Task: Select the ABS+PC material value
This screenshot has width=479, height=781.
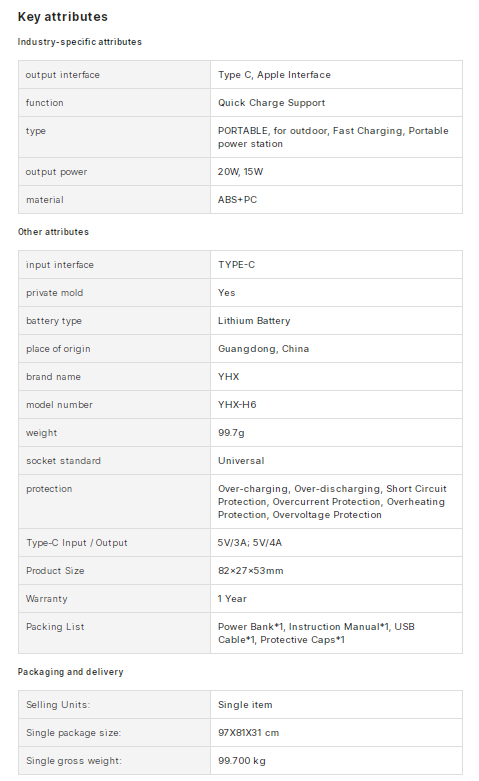Action: [238, 200]
